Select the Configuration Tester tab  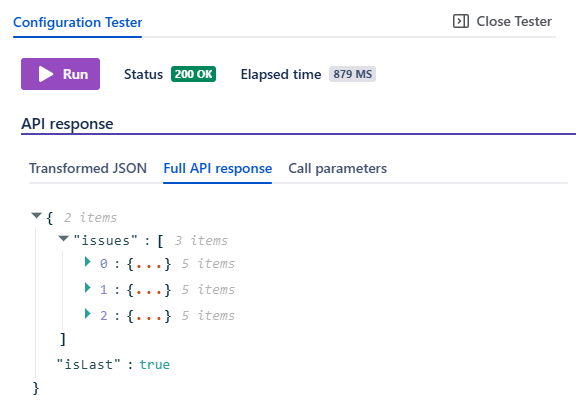77,22
